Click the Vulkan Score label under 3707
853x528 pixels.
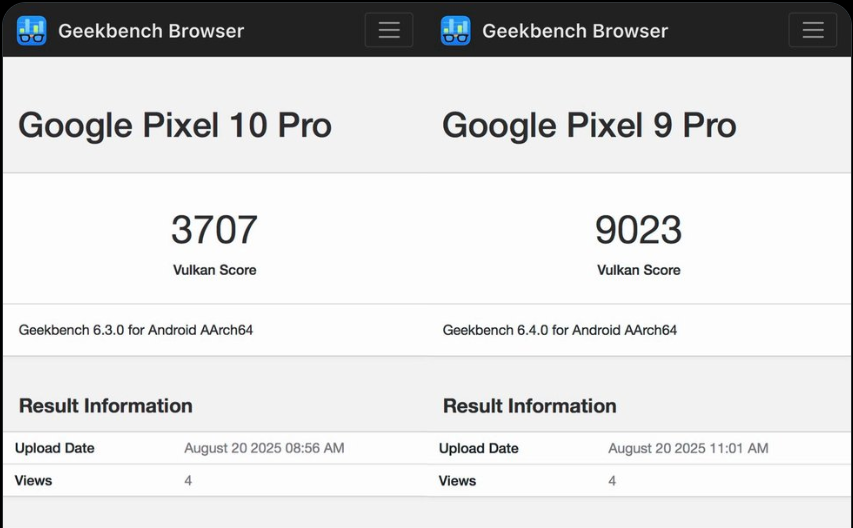[214, 270]
